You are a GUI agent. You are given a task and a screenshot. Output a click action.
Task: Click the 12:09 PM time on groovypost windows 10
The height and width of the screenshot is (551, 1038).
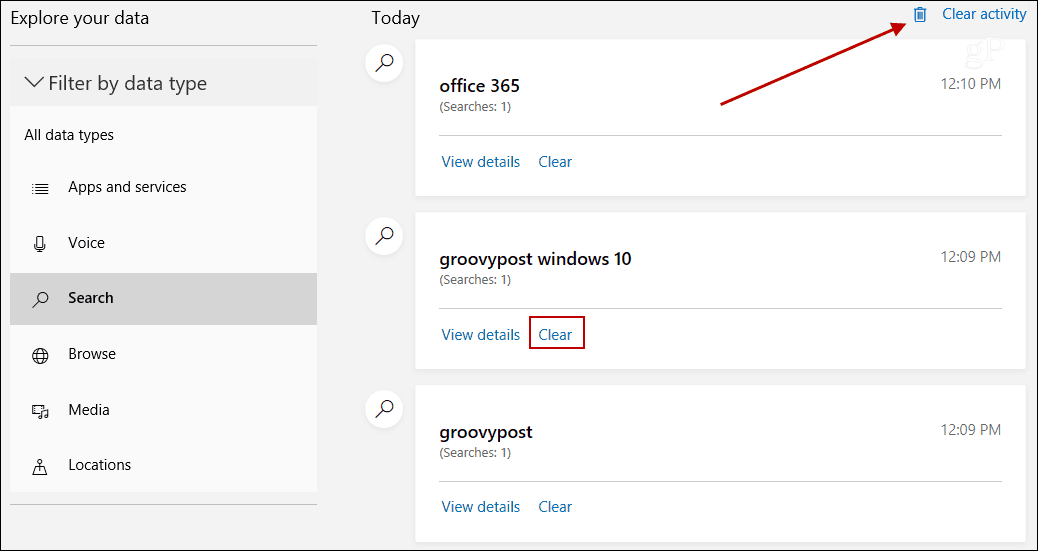[970, 256]
